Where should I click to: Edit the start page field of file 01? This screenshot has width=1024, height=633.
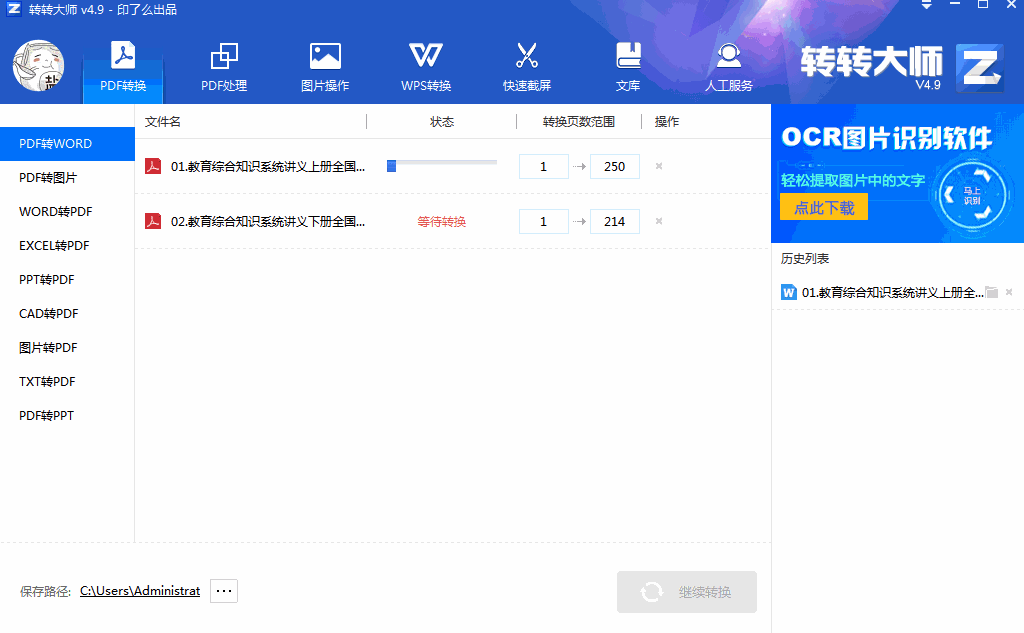(543, 167)
